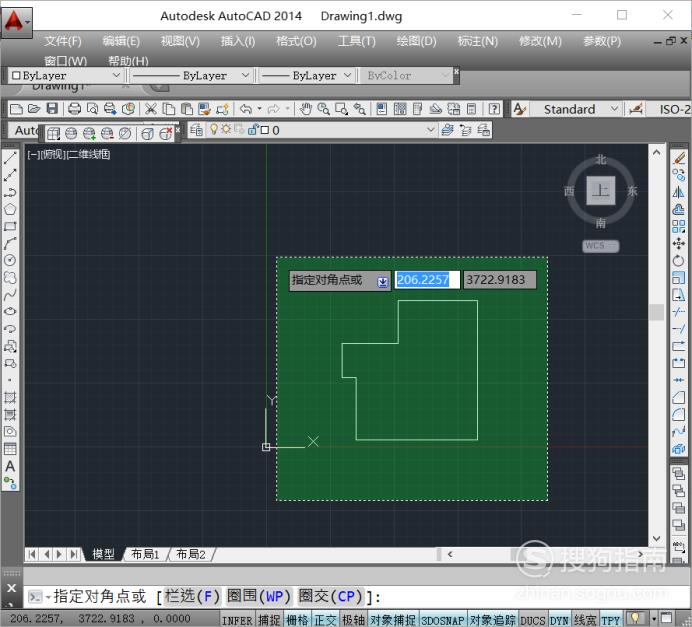Open the Layer Properties Manager icon
The image size is (692, 627).
(x=197, y=130)
